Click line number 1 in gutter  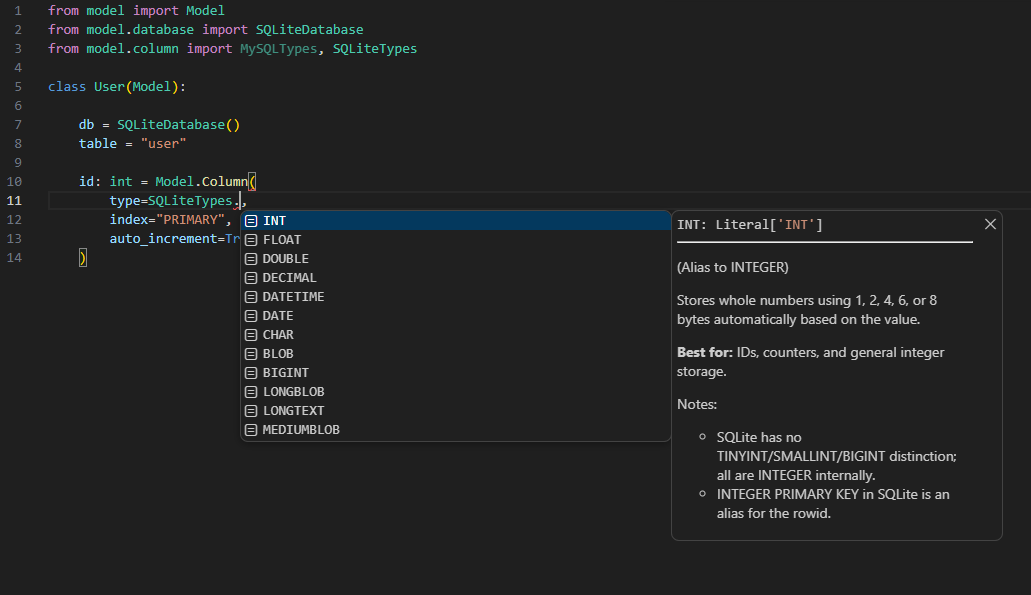coord(18,11)
